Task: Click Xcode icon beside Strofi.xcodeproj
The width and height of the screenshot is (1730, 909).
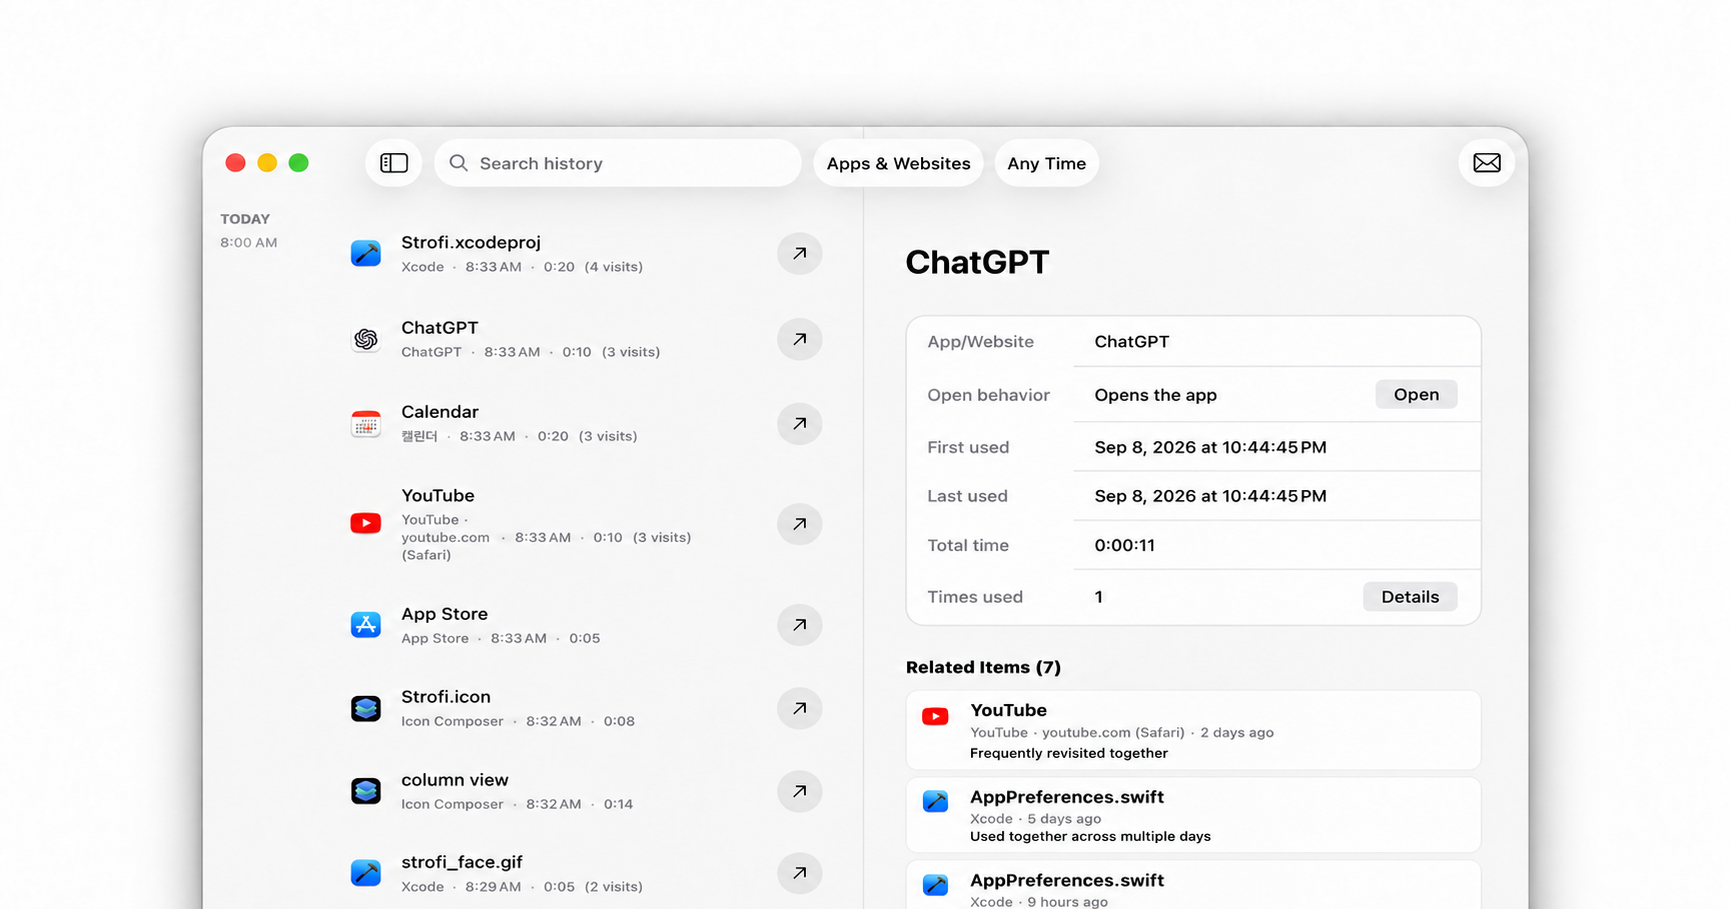Action: (366, 254)
